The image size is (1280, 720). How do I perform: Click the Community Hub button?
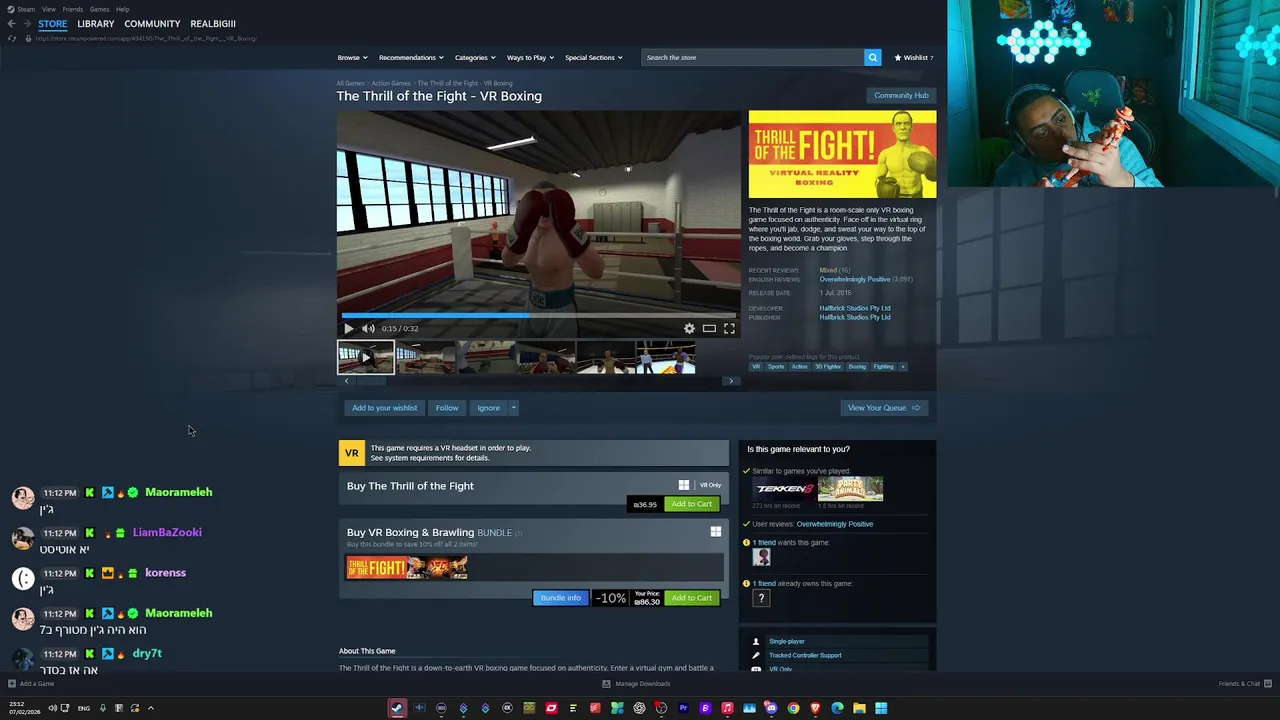point(901,95)
